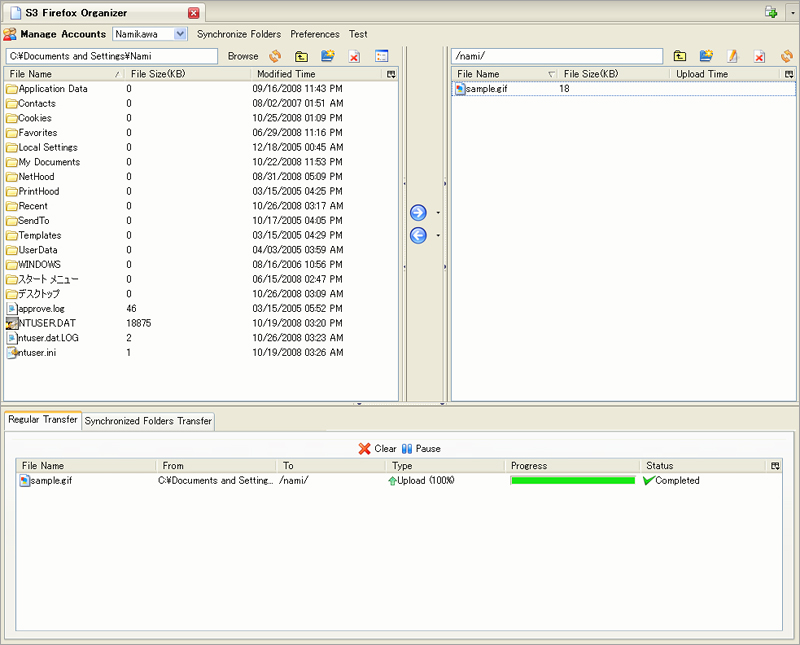This screenshot has width=800, height=645.
Task: Select the スタート メニュー folder
Action: pyautogui.click(x=201, y=279)
